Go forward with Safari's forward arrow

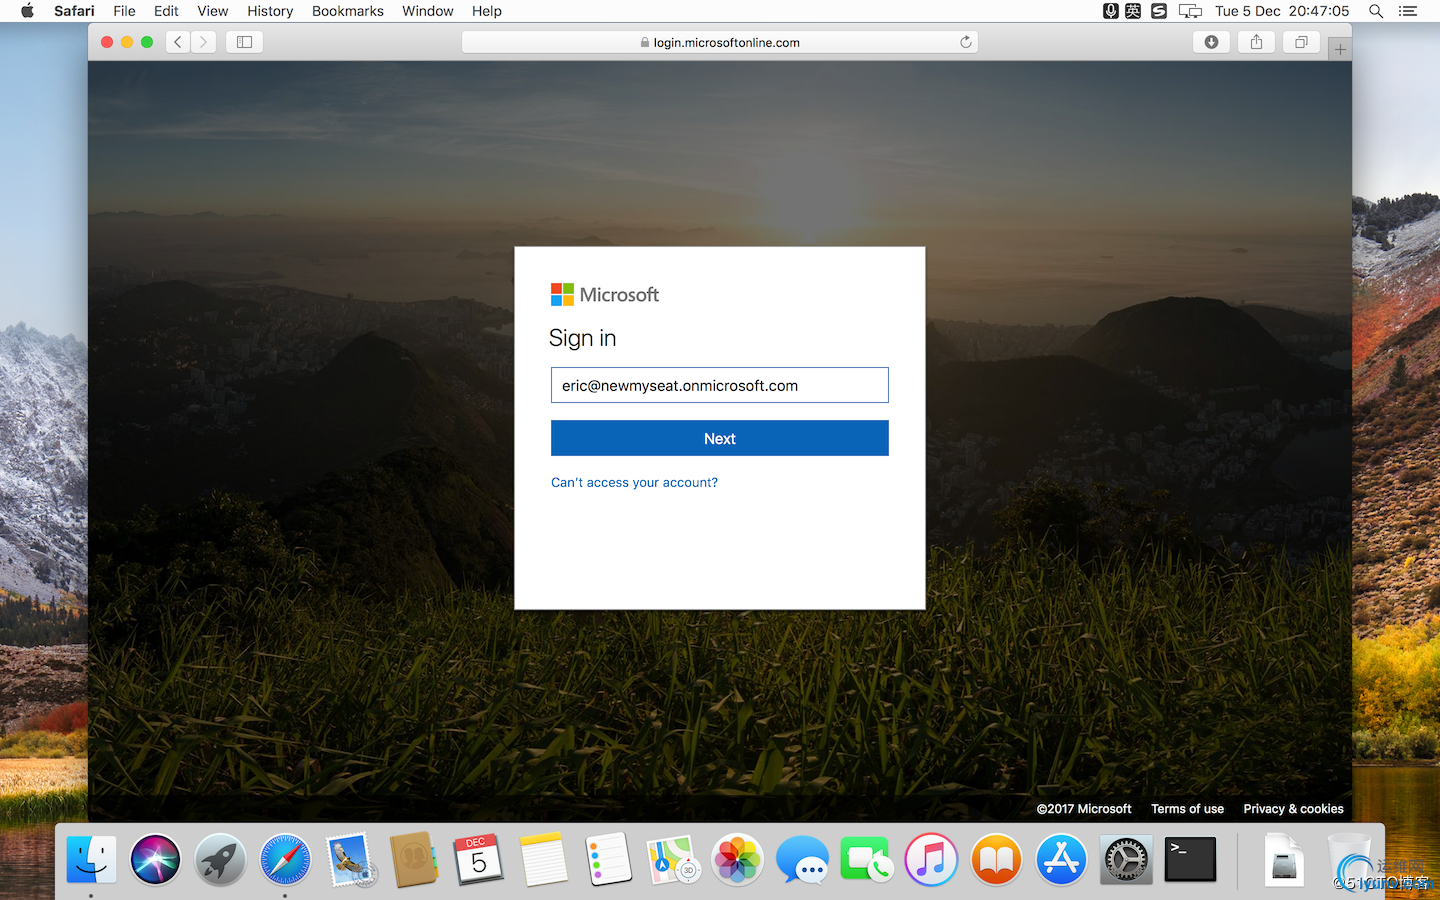(204, 42)
